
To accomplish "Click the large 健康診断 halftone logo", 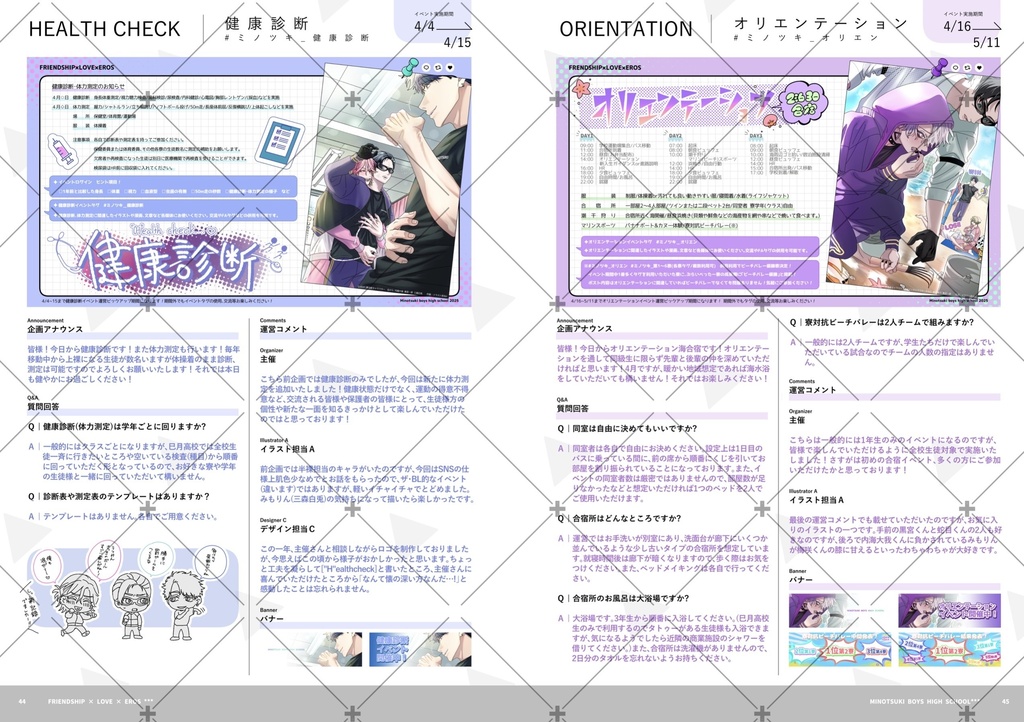I will (170, 262).
